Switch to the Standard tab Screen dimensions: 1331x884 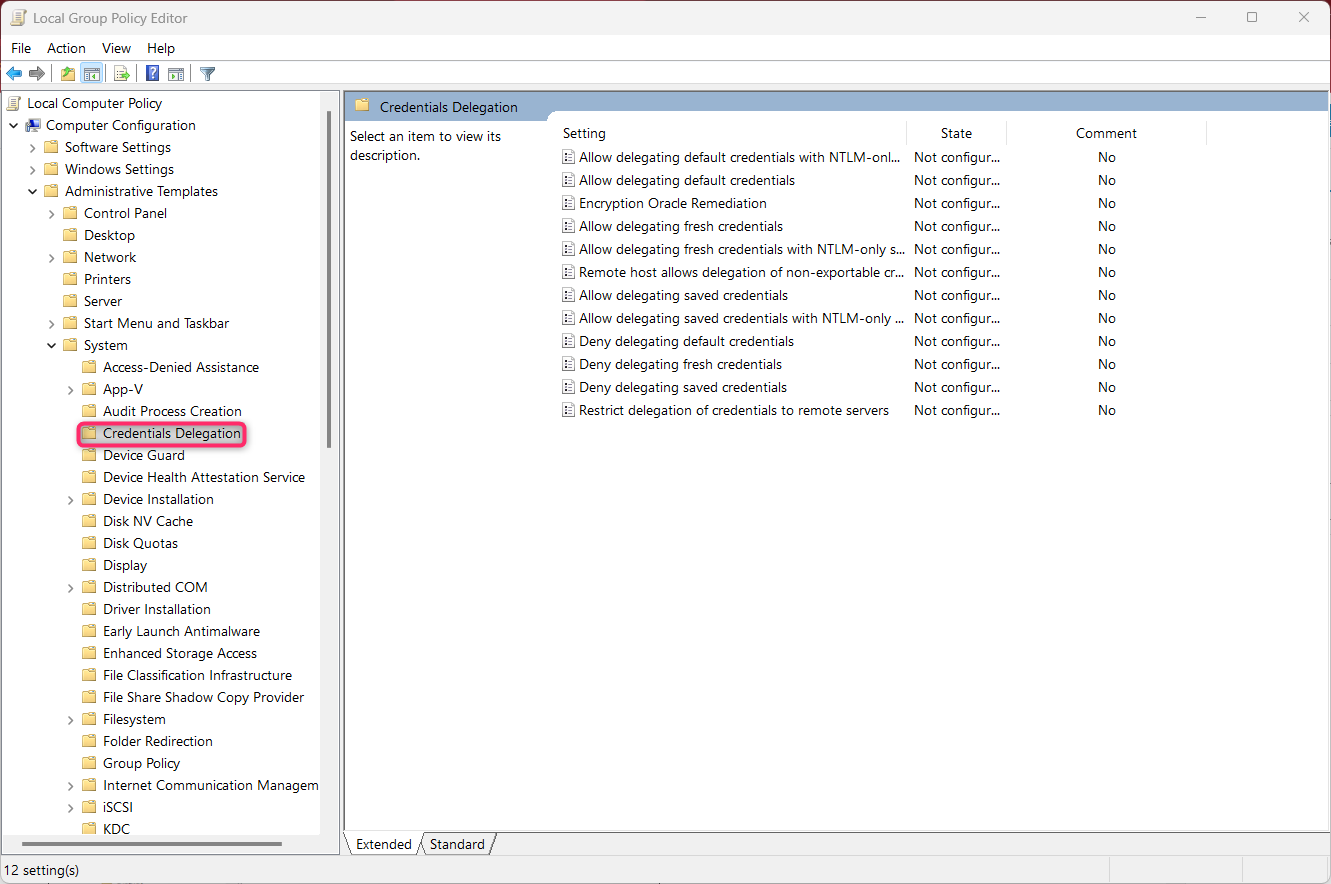[x=455, y=843]
